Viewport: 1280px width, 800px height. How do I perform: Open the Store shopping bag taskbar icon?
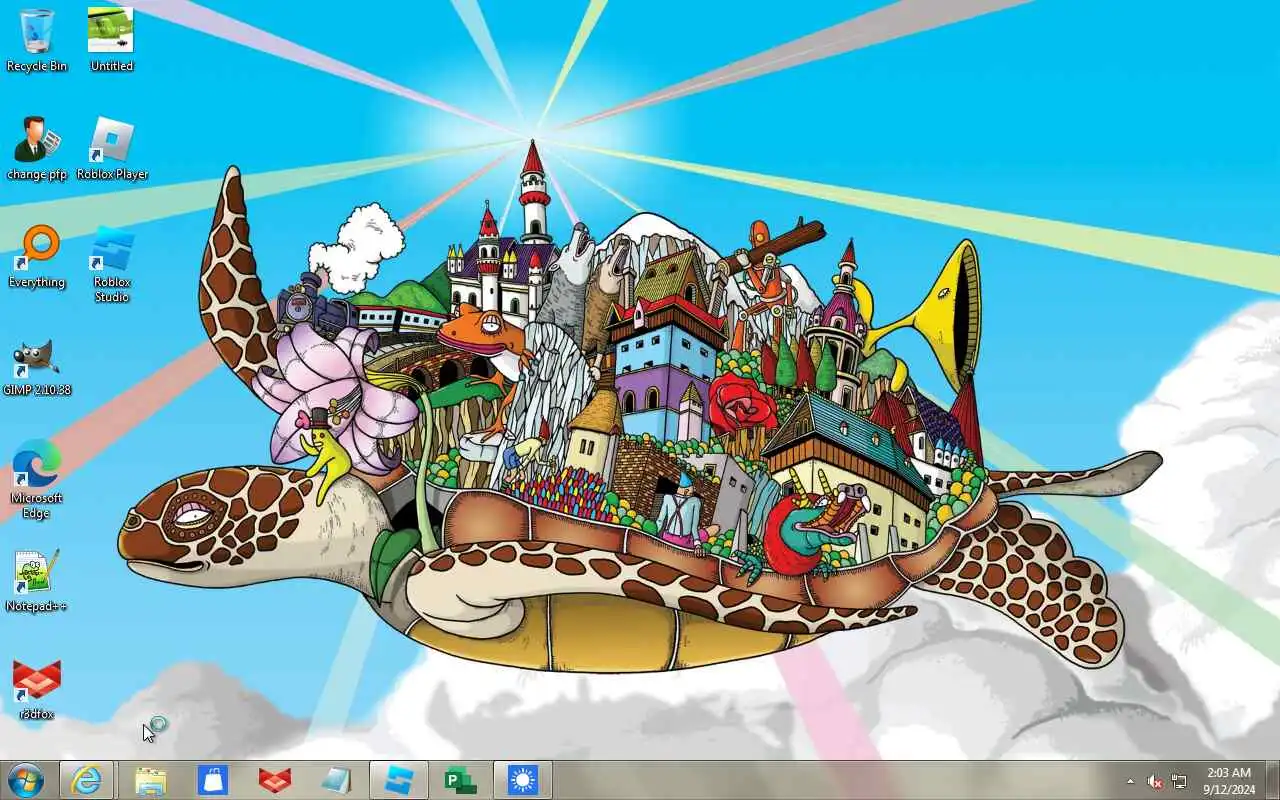pyautogui.click(x=212, y=780)
